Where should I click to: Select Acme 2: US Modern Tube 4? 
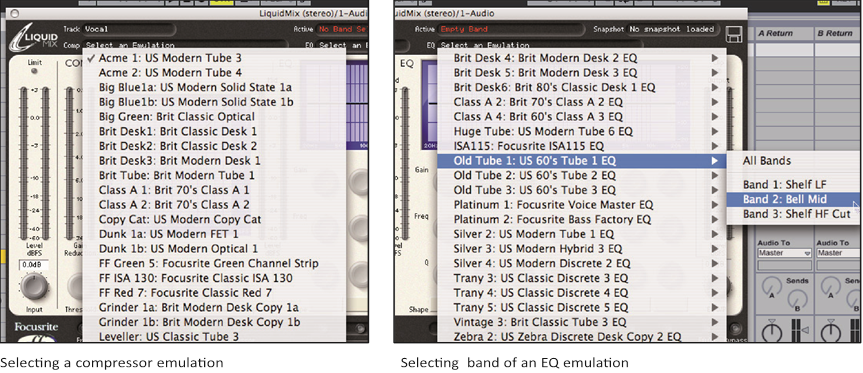pyautogui.click(x=215, y=72)
